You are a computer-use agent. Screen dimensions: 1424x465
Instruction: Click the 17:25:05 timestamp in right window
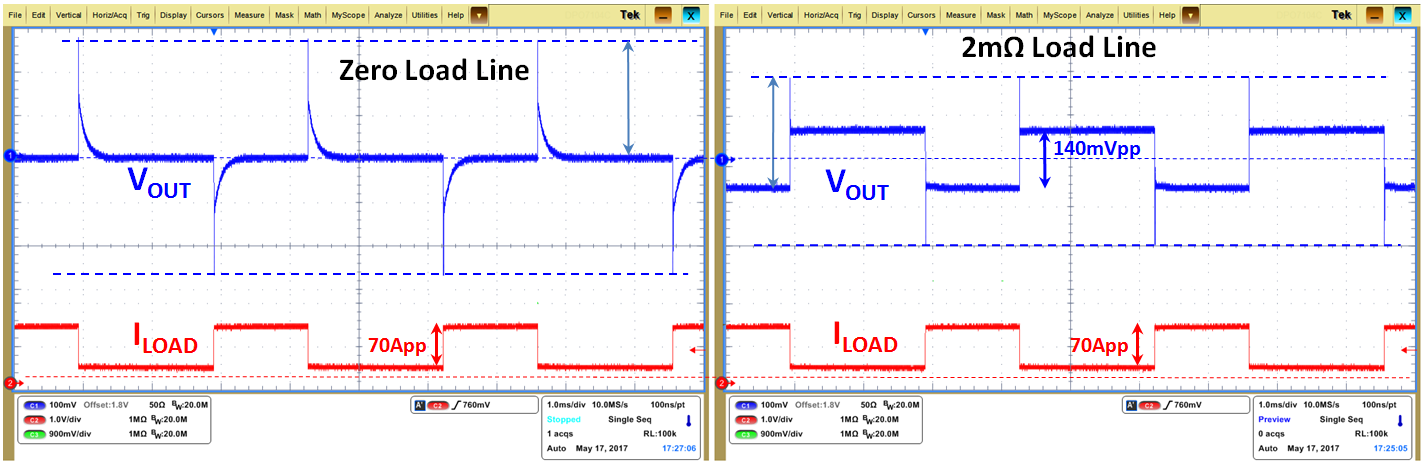[1393, 449]
